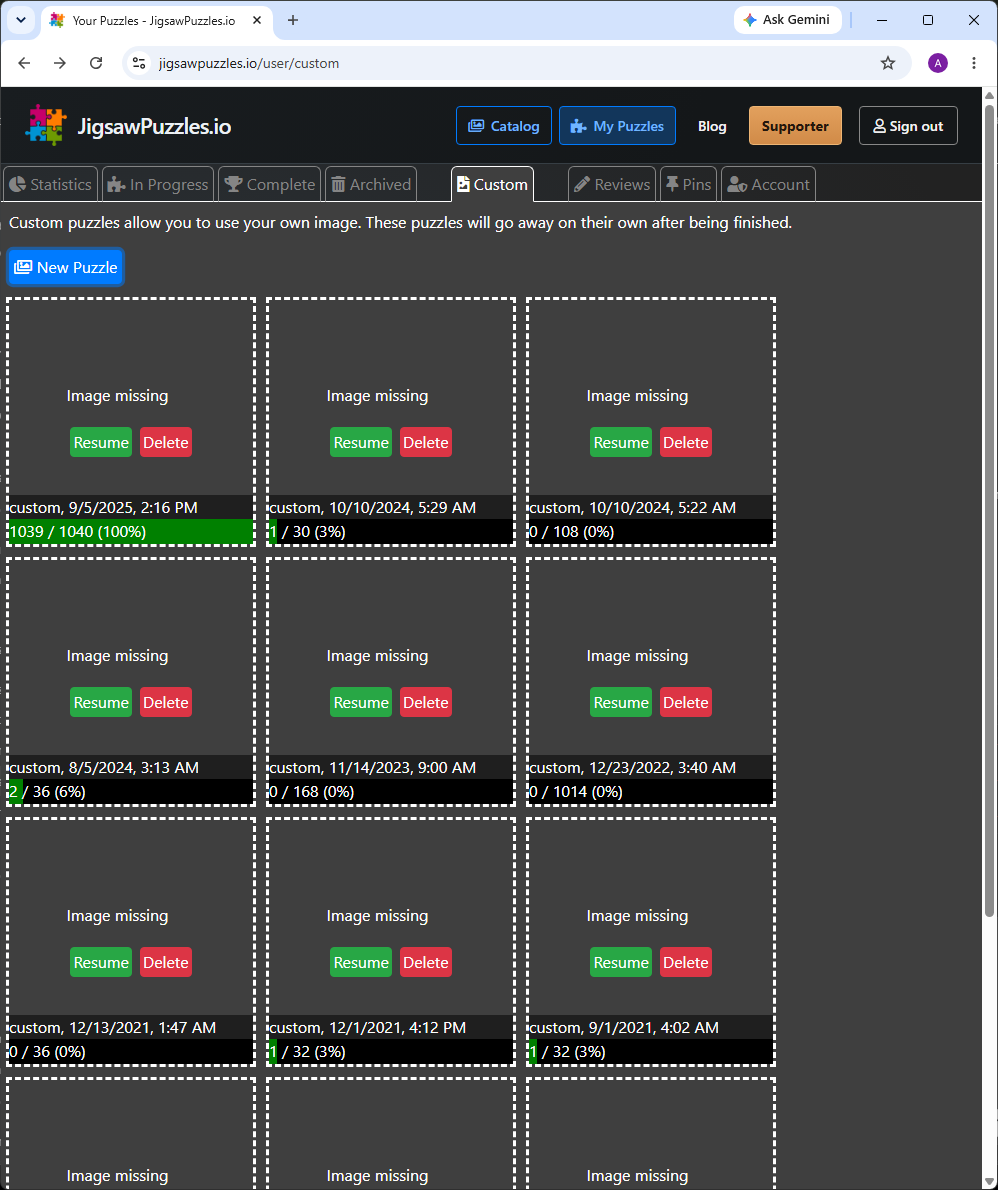The width and height of the screenshot is (998, 1190).
Task: Expand the tab search dropdown
Action: pyautogui.click(x=20, y=20)
